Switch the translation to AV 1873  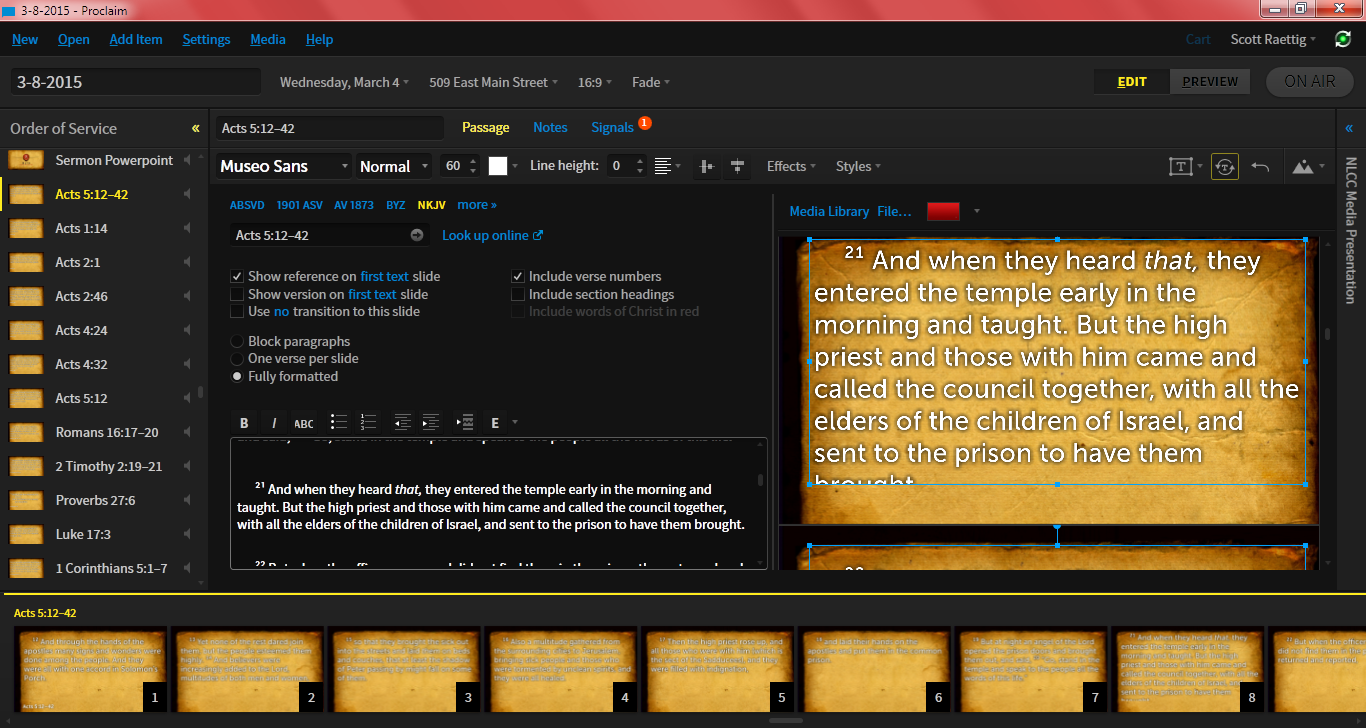(353, 204)
